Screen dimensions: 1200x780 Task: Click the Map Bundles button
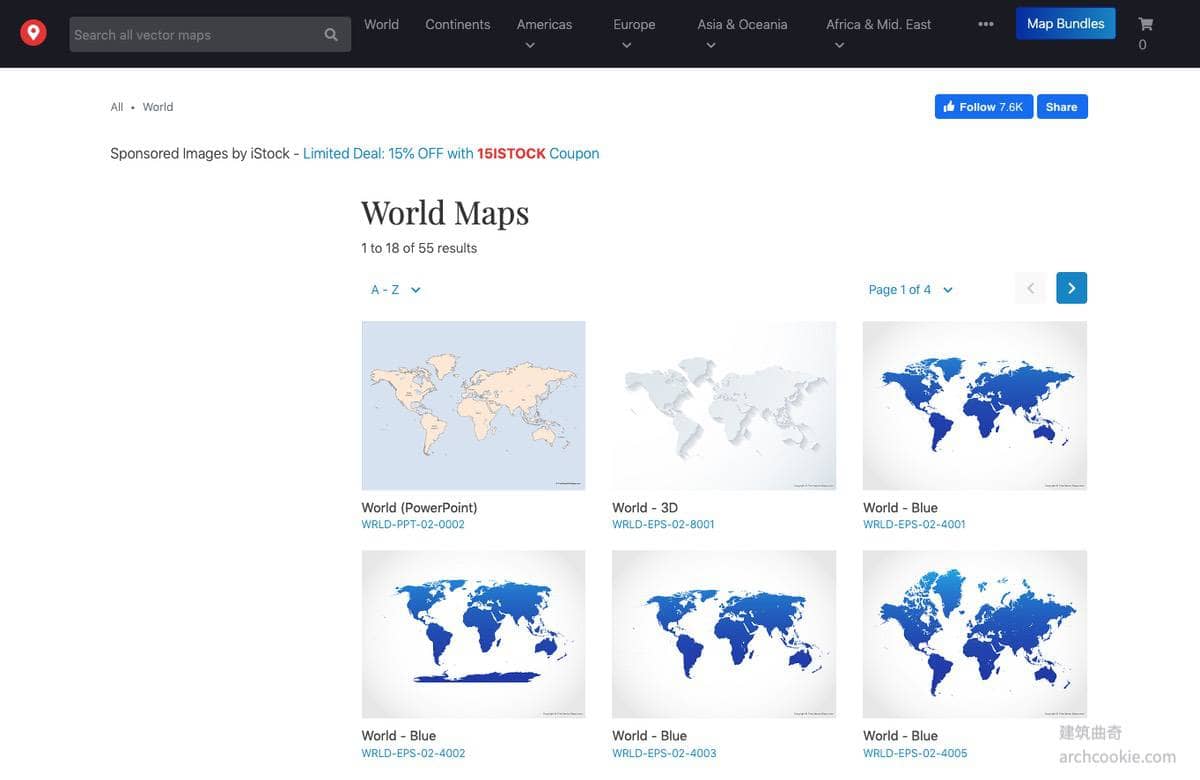coord(1065,24)
